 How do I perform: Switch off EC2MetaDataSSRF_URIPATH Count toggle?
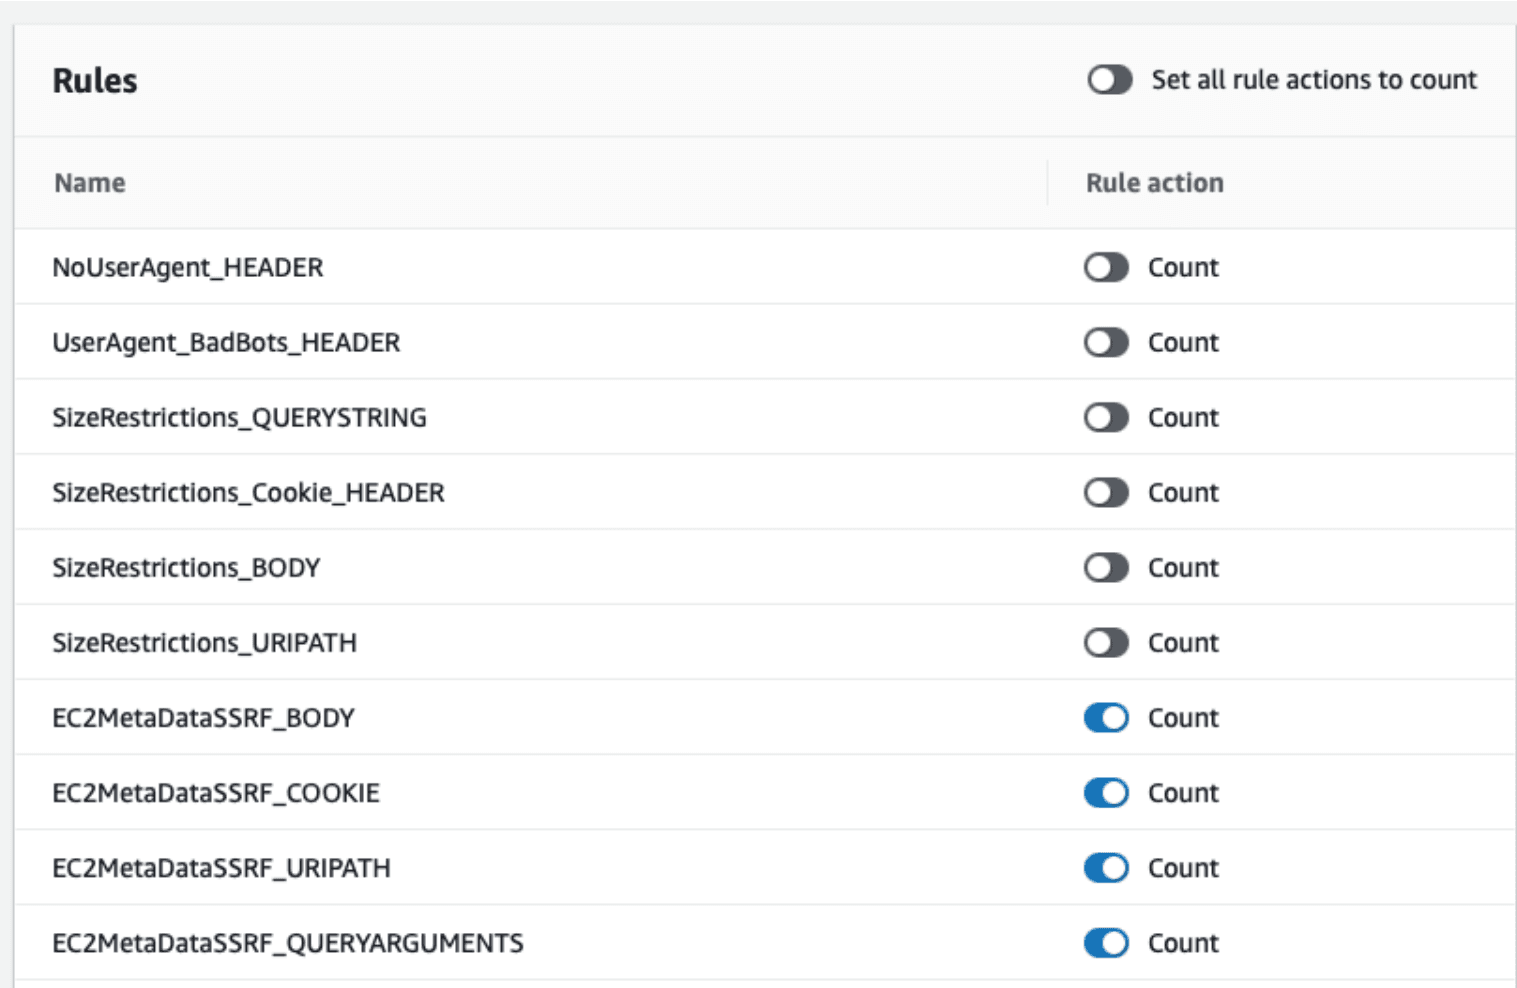[x=1106, y=868]
